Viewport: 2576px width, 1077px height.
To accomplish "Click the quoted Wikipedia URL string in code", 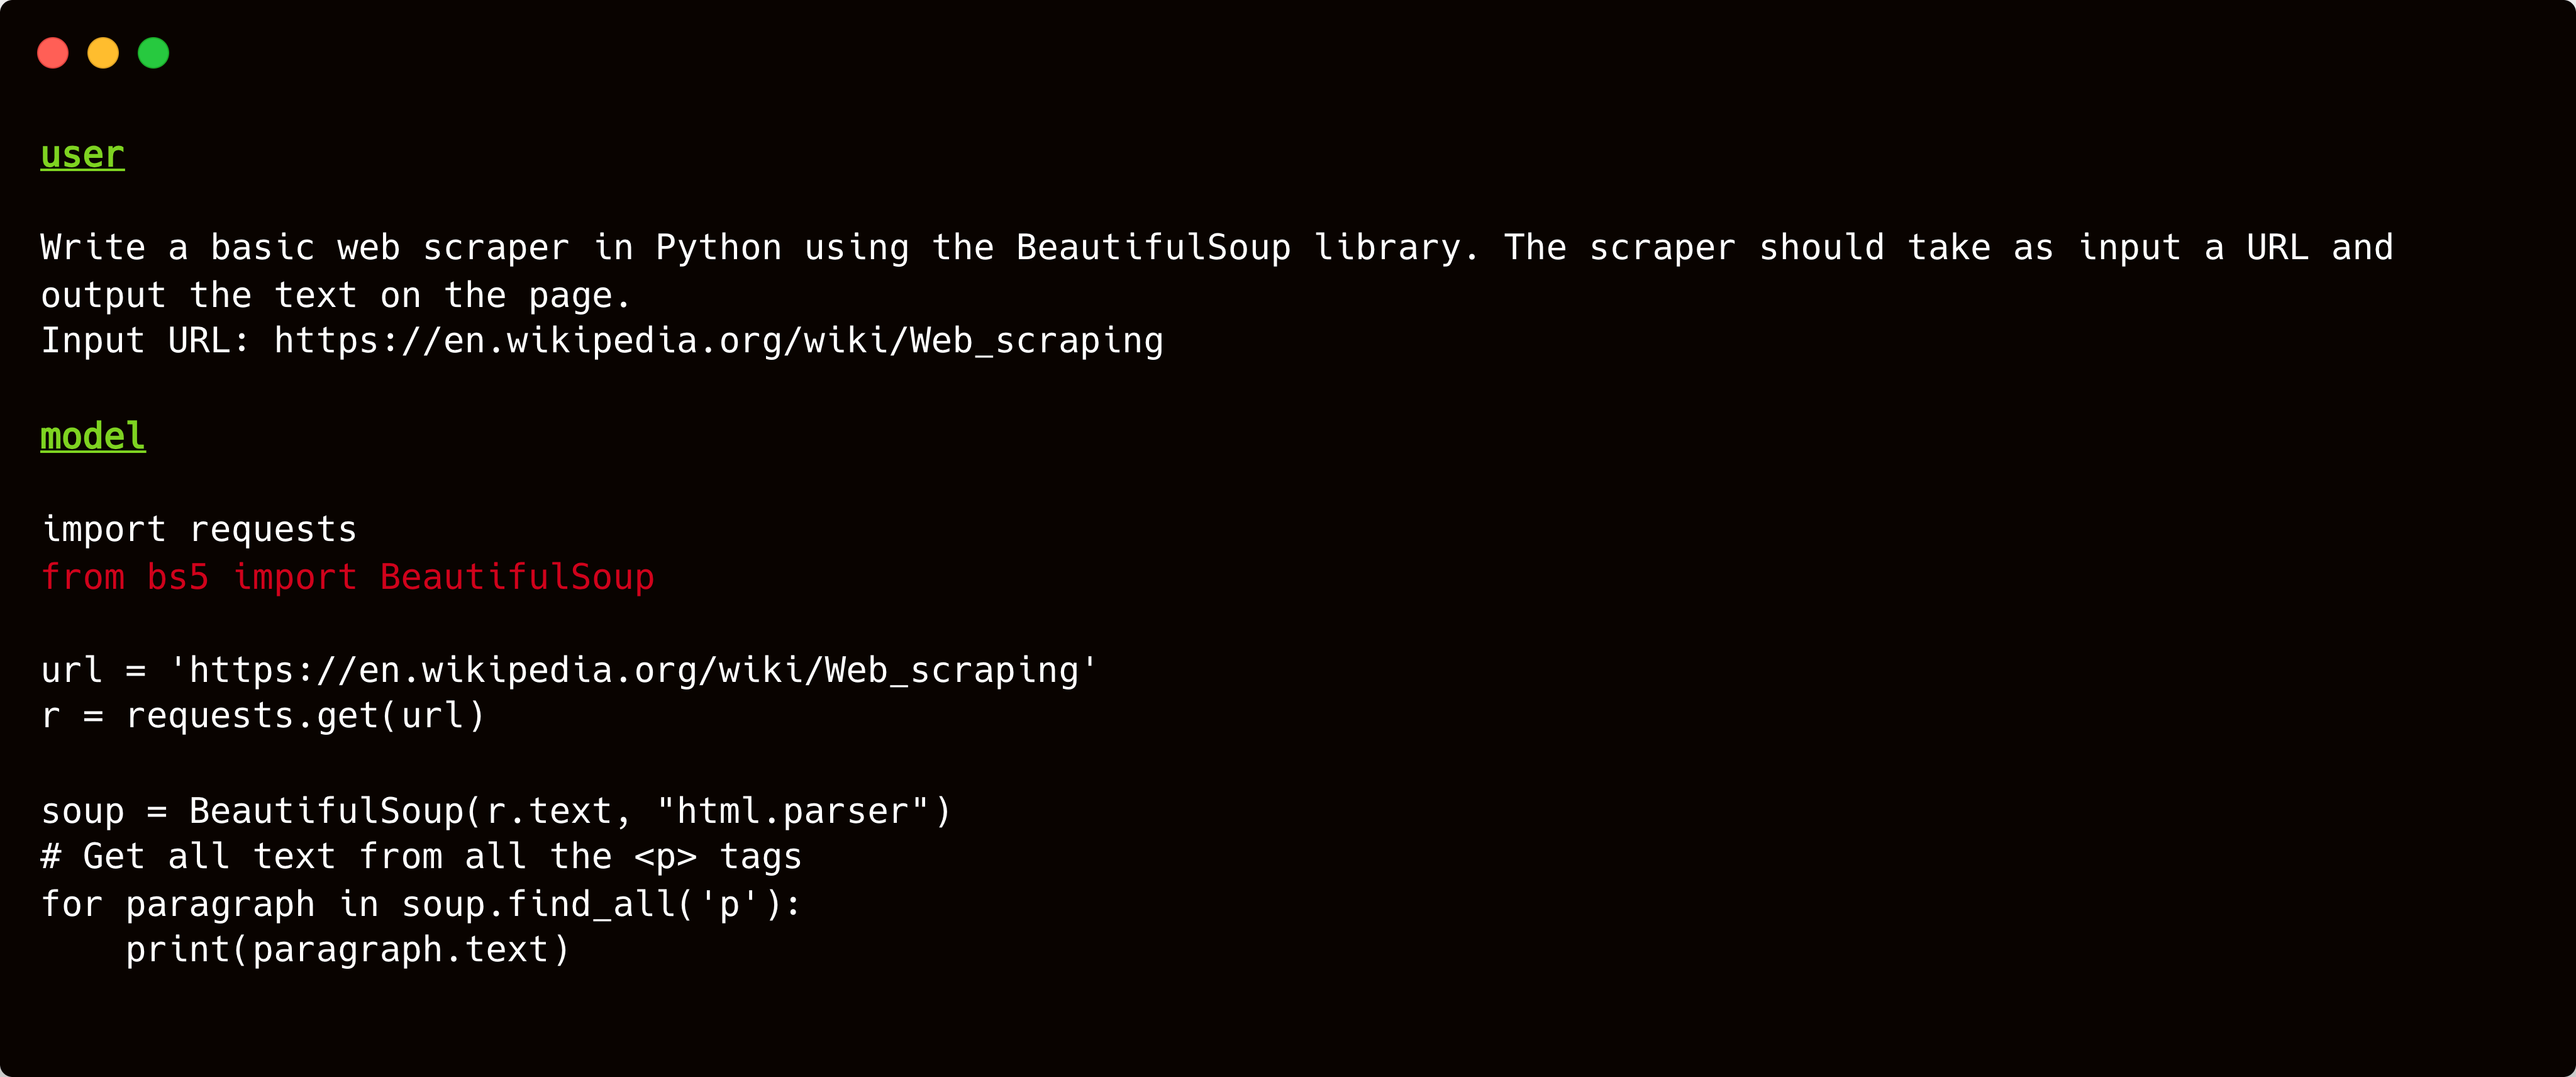I will pyautogui.click(x=633, y=670).
